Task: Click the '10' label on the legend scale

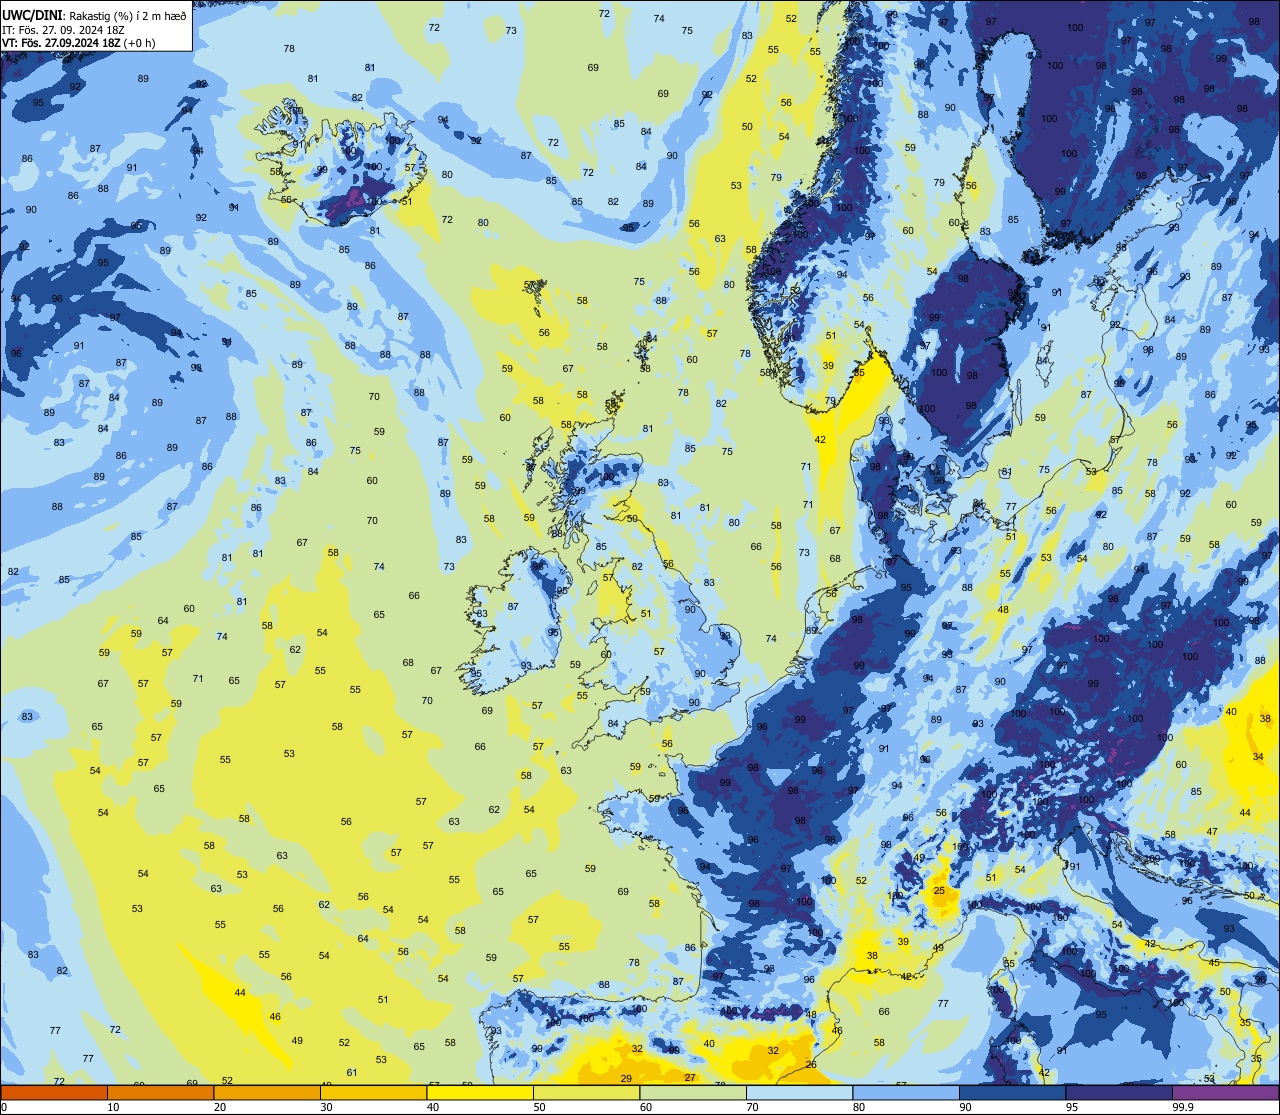Action: 114,1107
